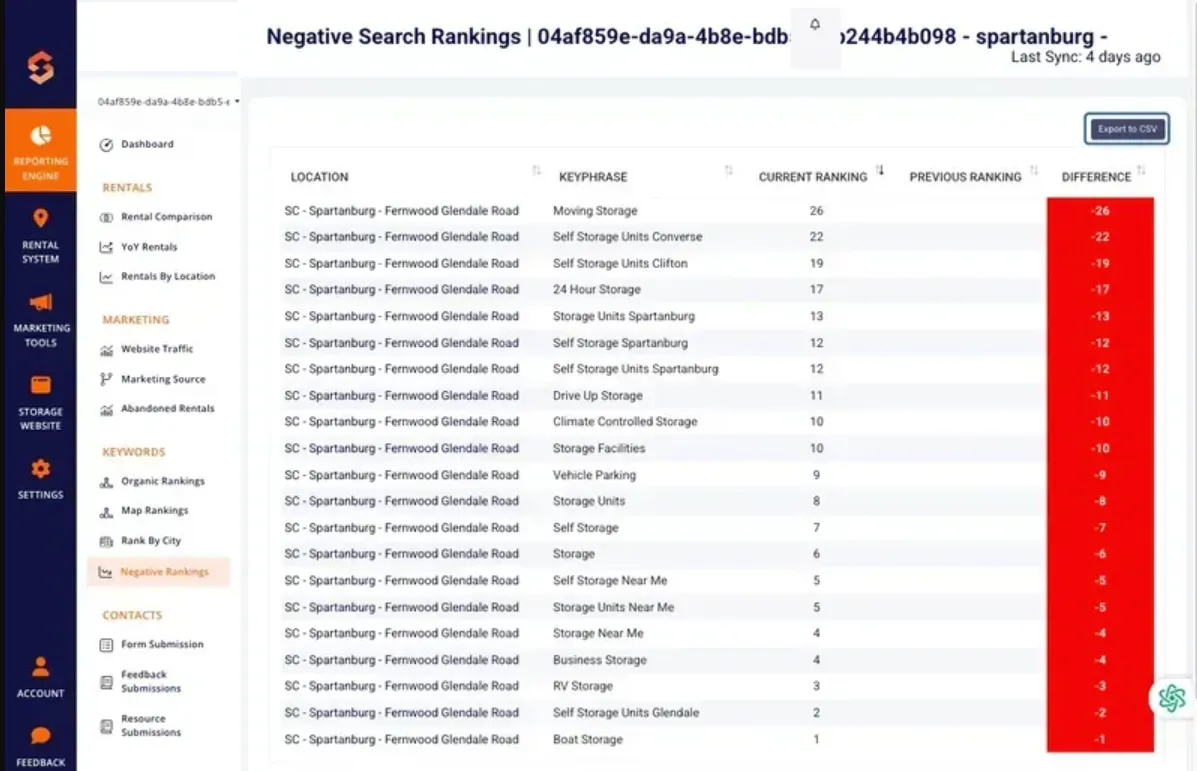Open the Map Rankings page
This screenshot has width=1197, height=771.
tap(154, 511)
